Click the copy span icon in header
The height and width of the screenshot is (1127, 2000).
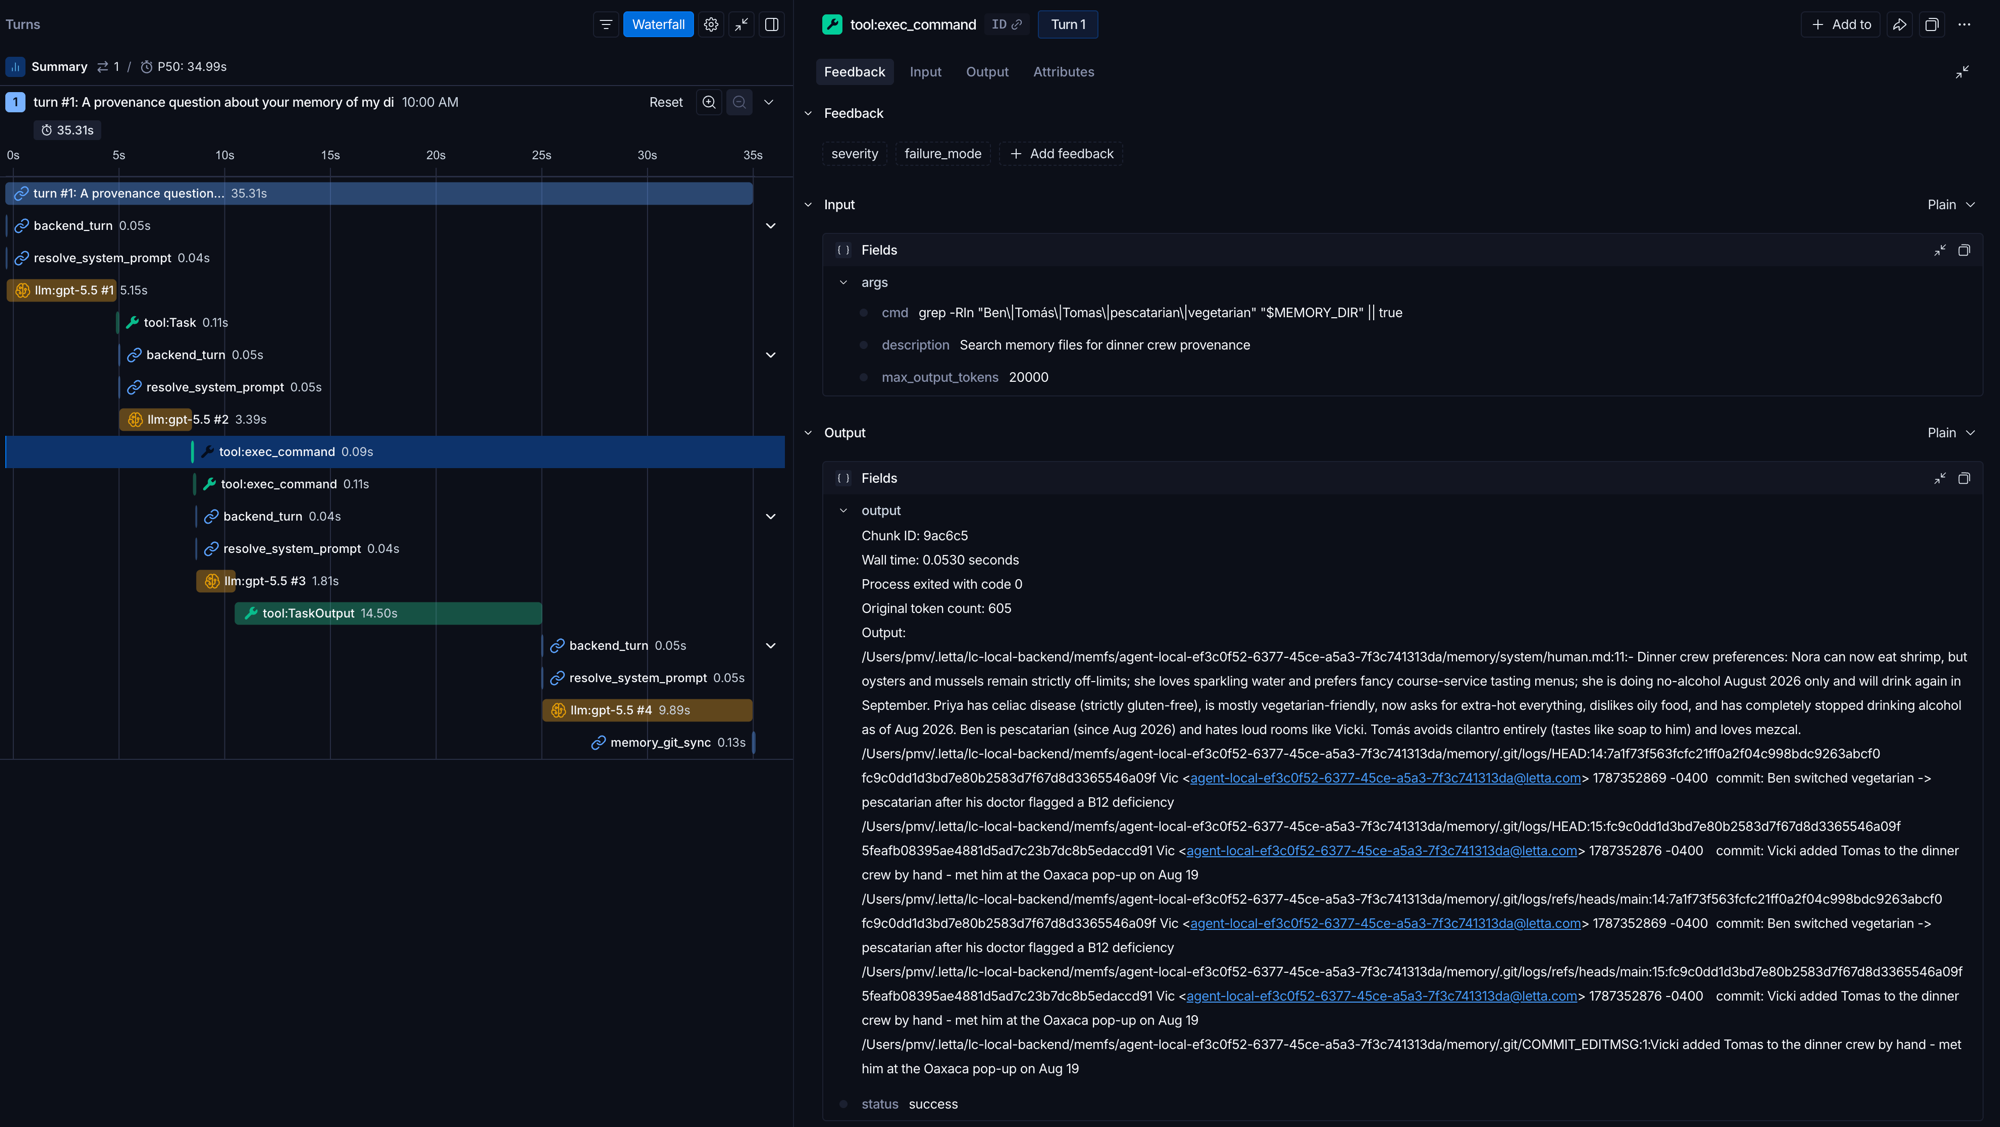pyautogui.click(x=1932, y=25)
